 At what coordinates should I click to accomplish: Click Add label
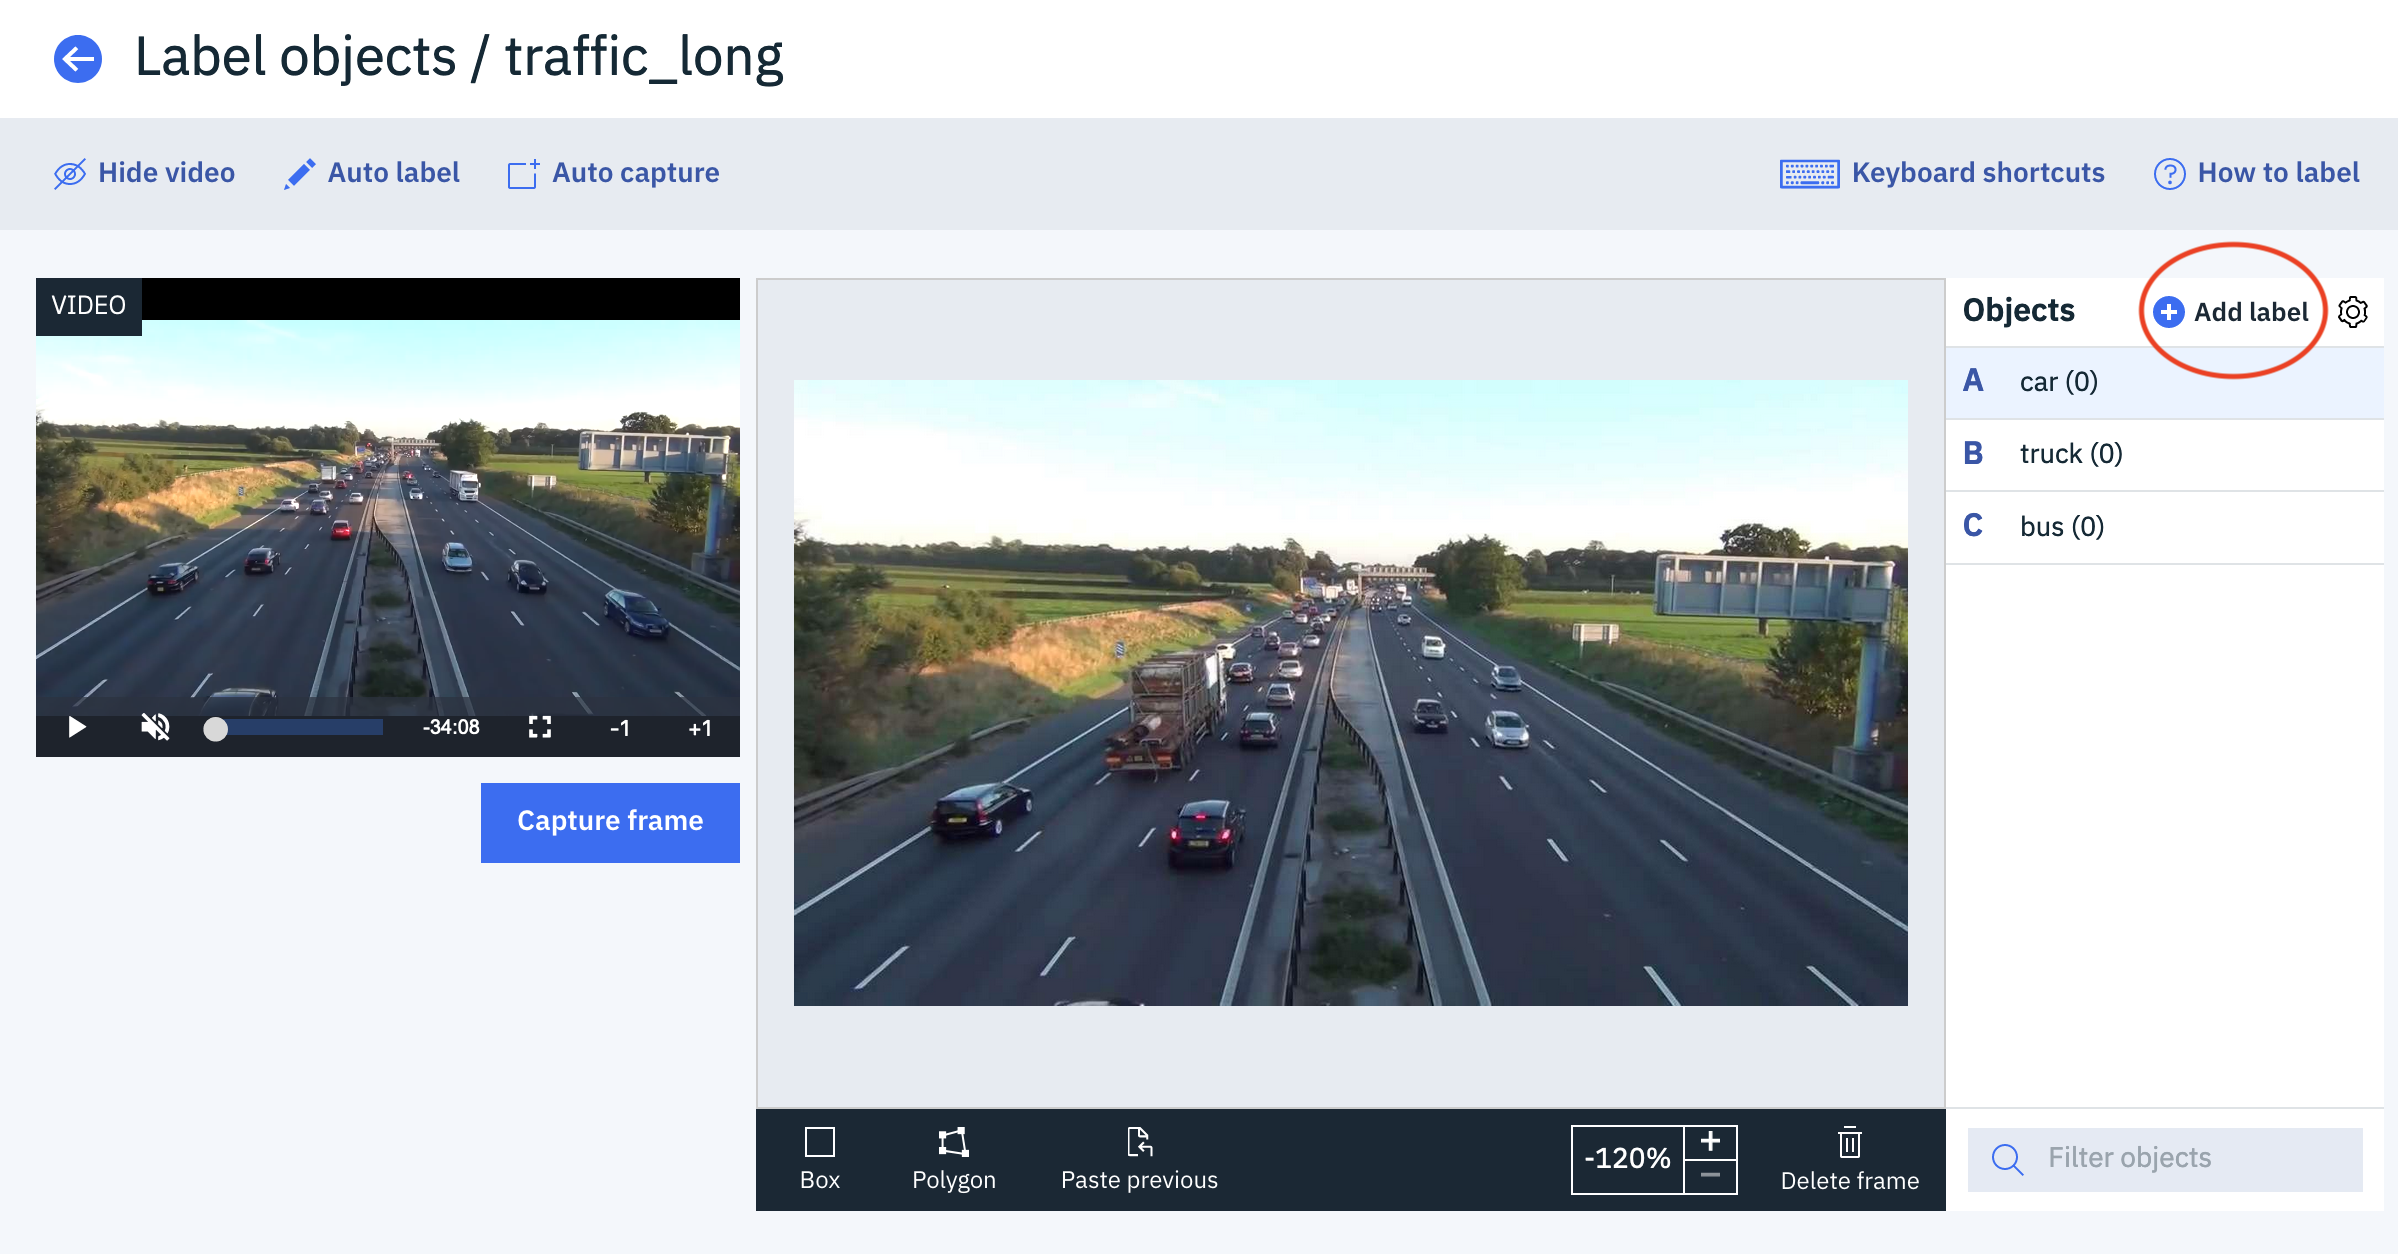point(2232,312)
